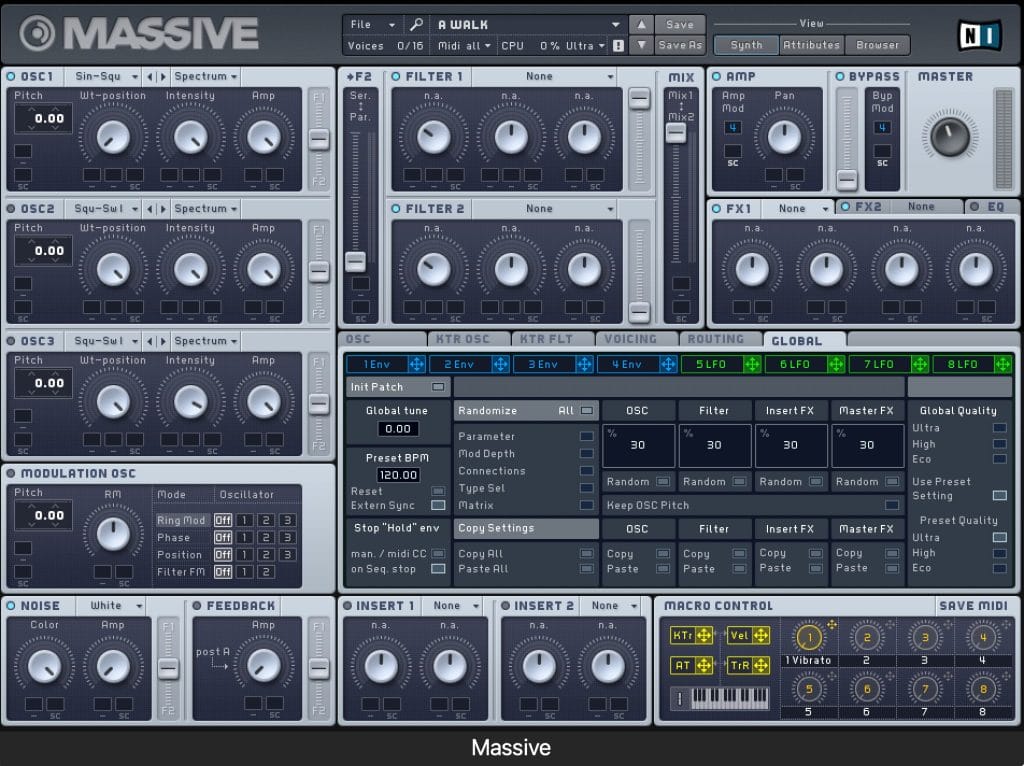Open the Browser view
1024x766 pixels.
click(x=877, y=45)
